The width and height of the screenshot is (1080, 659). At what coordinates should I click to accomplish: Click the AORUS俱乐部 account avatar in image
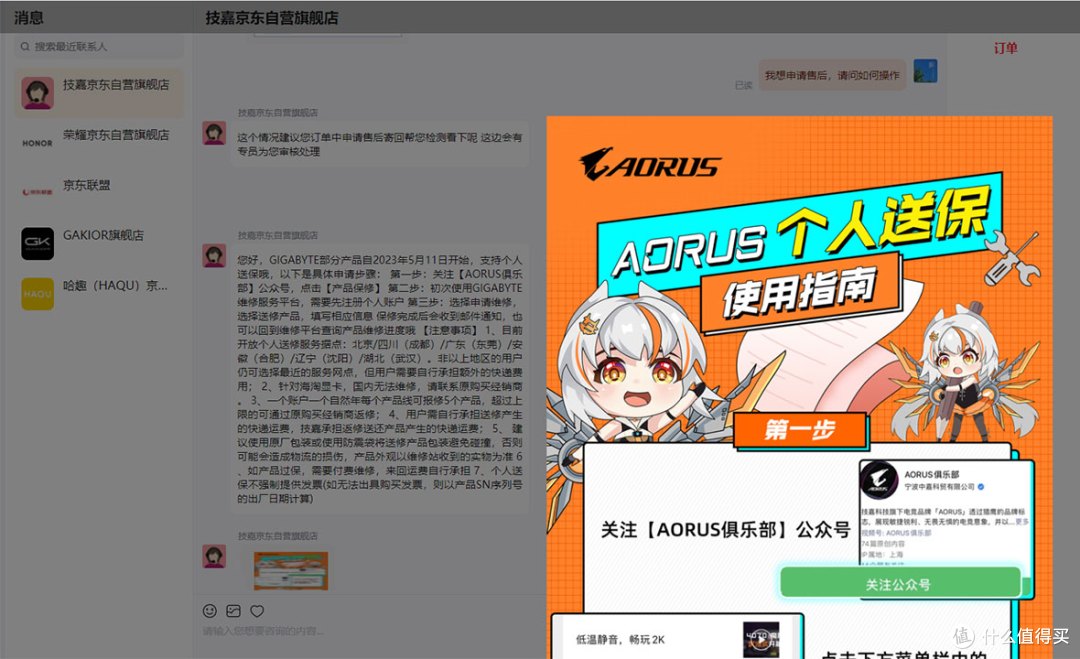click(879, 480)
